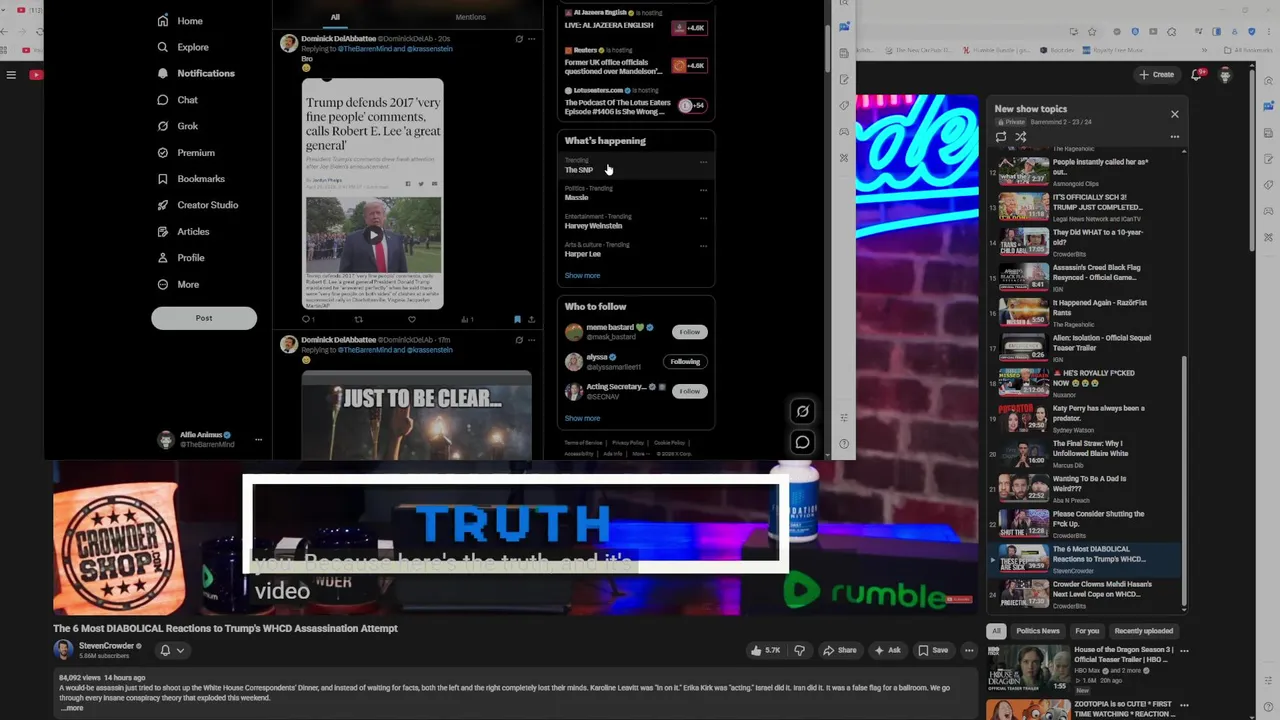Open the Harvey Weinstein trending topic
1280x720 pixels.
click(593, 225)
